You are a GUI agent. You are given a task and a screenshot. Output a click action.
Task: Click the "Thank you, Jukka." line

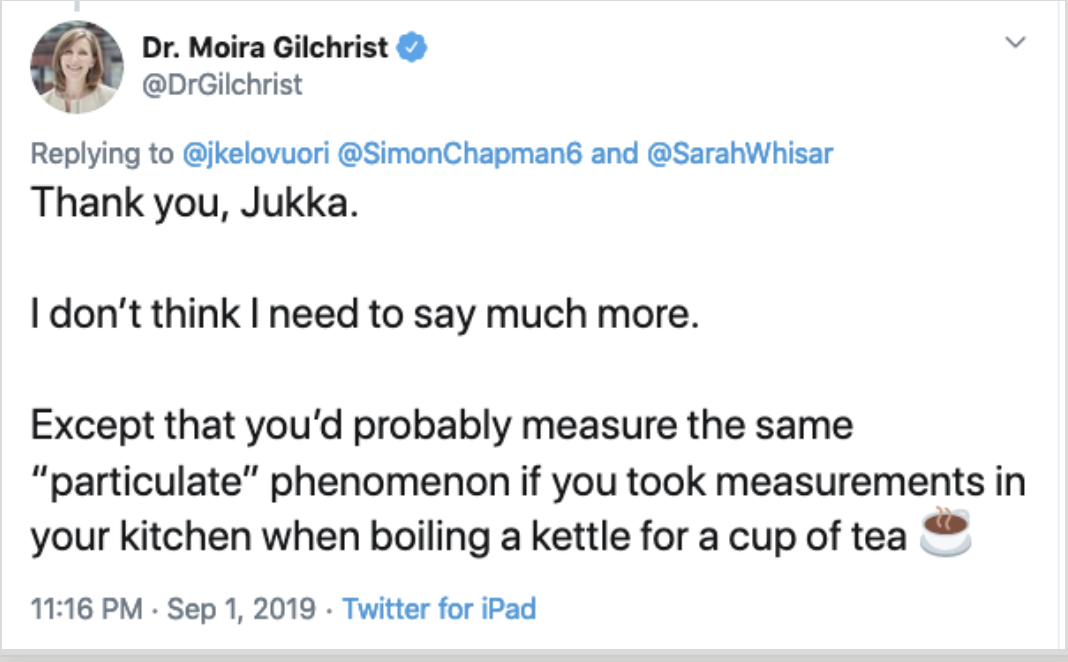point(193,204)
